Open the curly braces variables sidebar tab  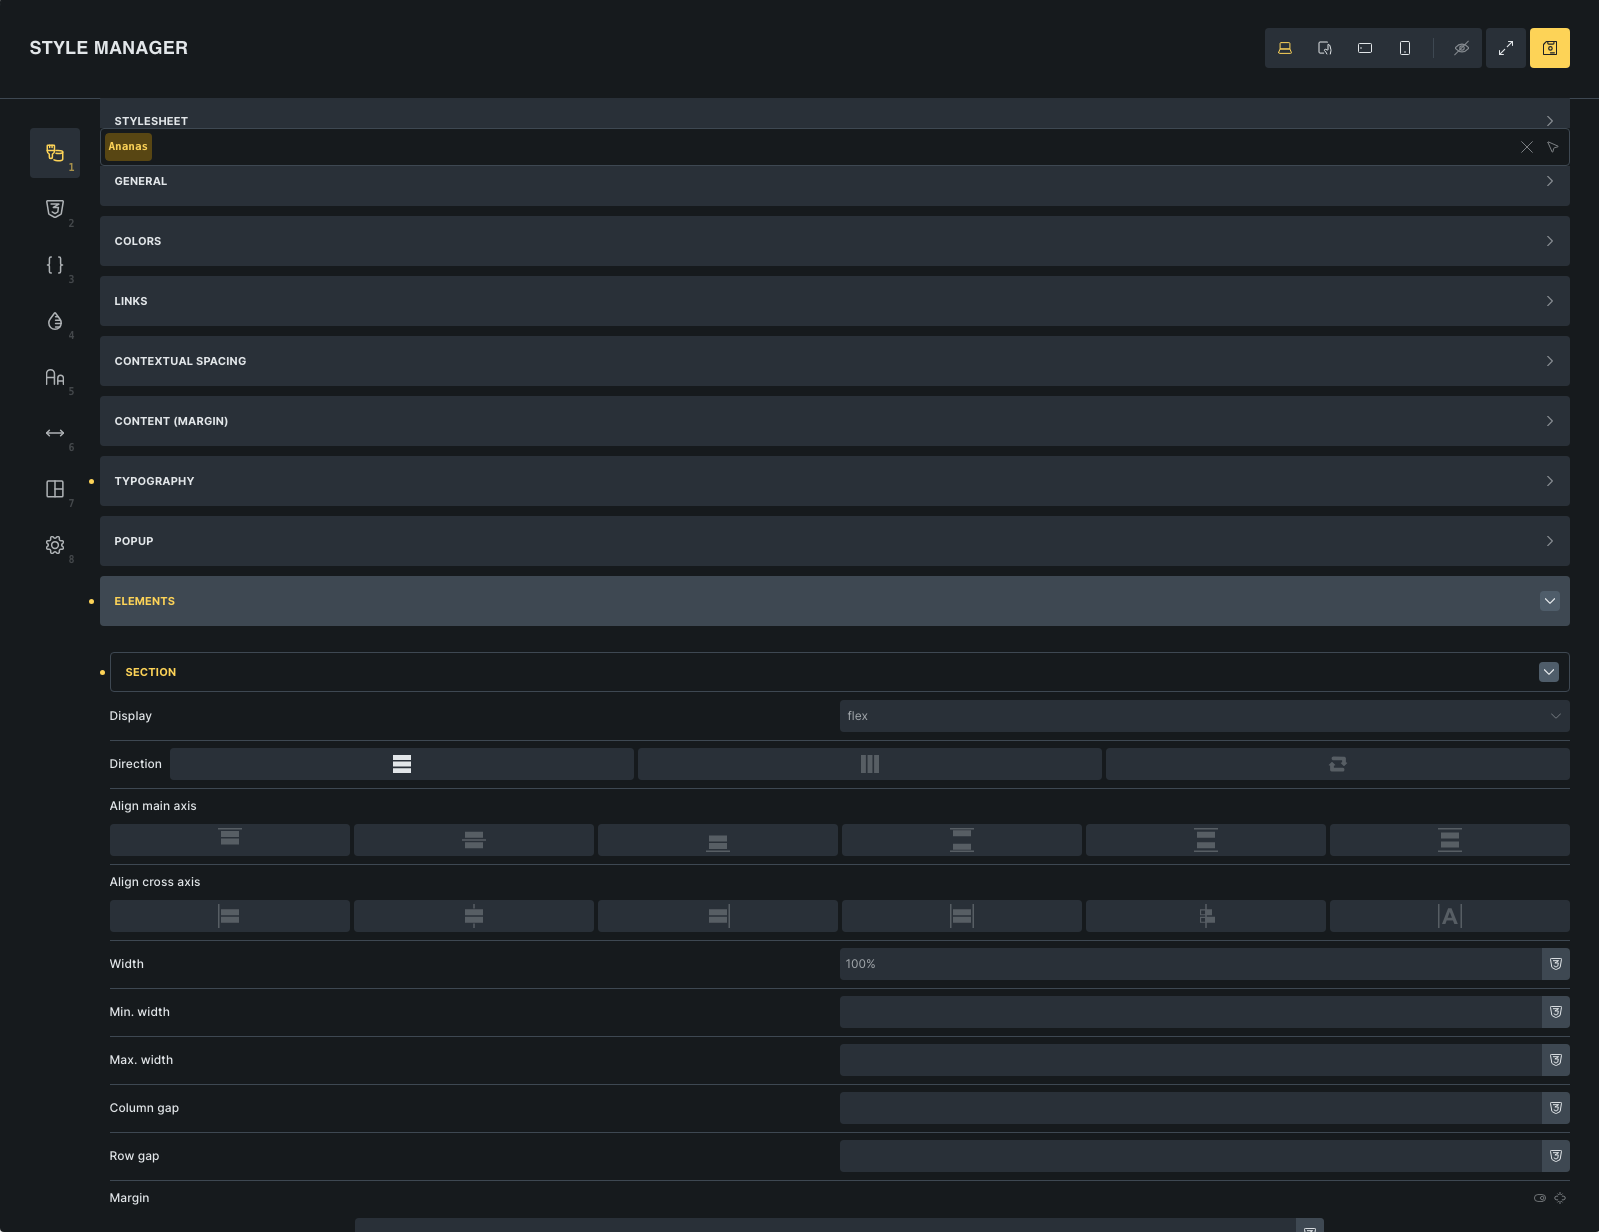point(55,265)
